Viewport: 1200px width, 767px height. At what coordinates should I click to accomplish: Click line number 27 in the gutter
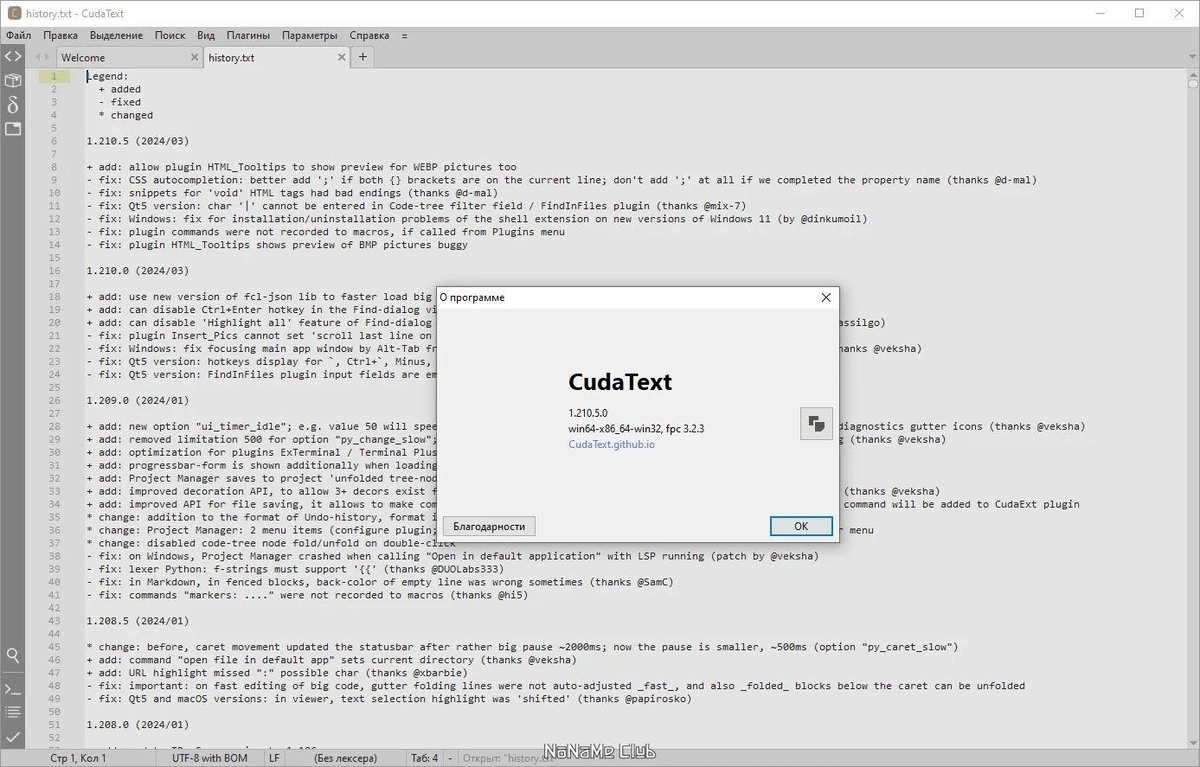(x=54, y=413)
